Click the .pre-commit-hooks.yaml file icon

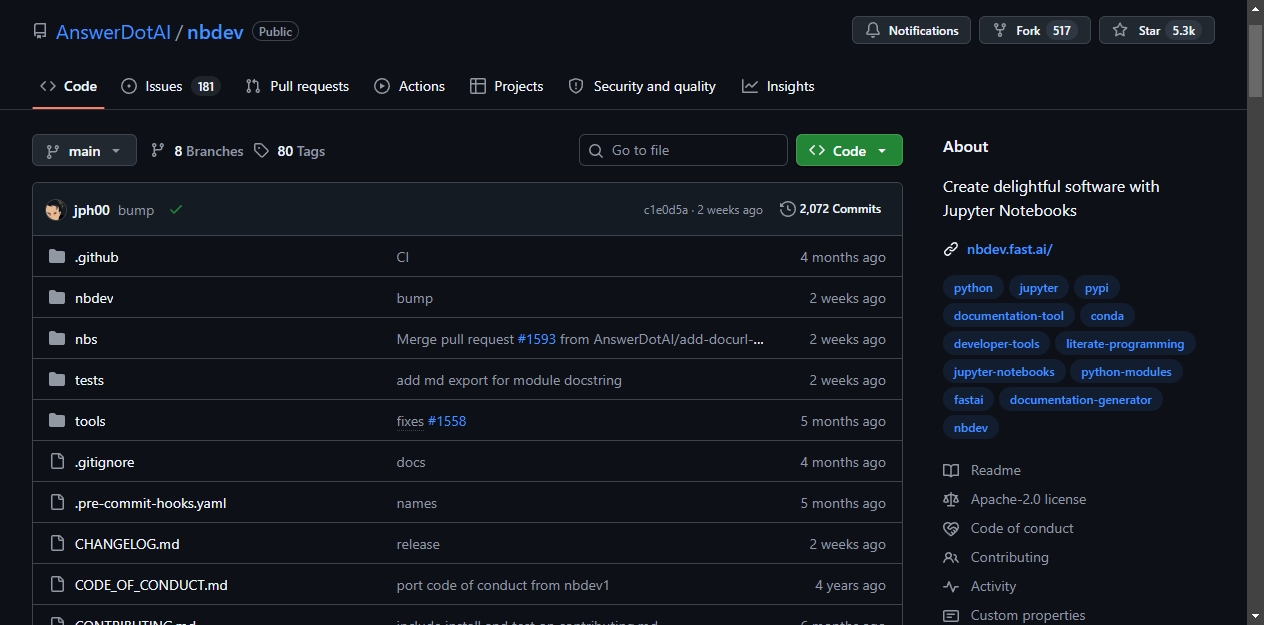pos(57,503)
